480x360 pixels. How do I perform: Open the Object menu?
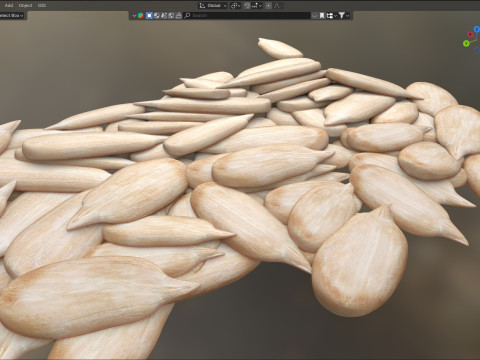(x=25, y=5)
